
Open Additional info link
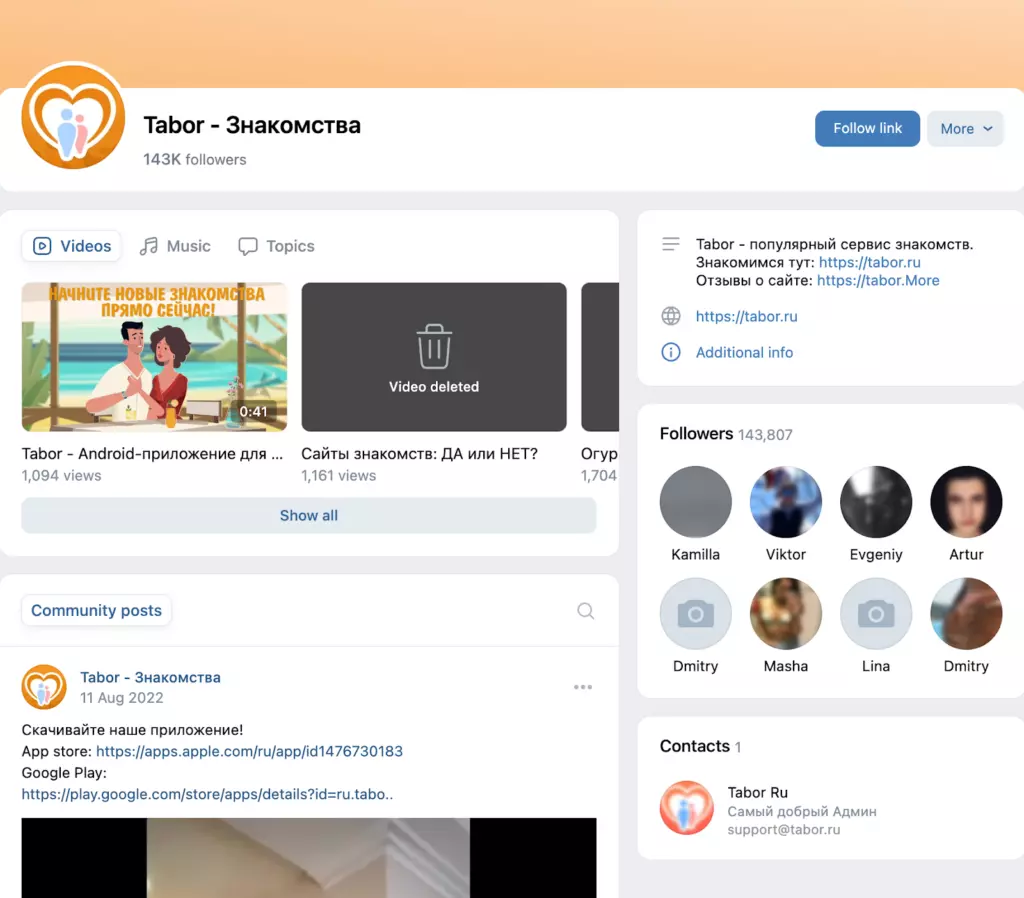pyautogui.click(x=744, y=353)
